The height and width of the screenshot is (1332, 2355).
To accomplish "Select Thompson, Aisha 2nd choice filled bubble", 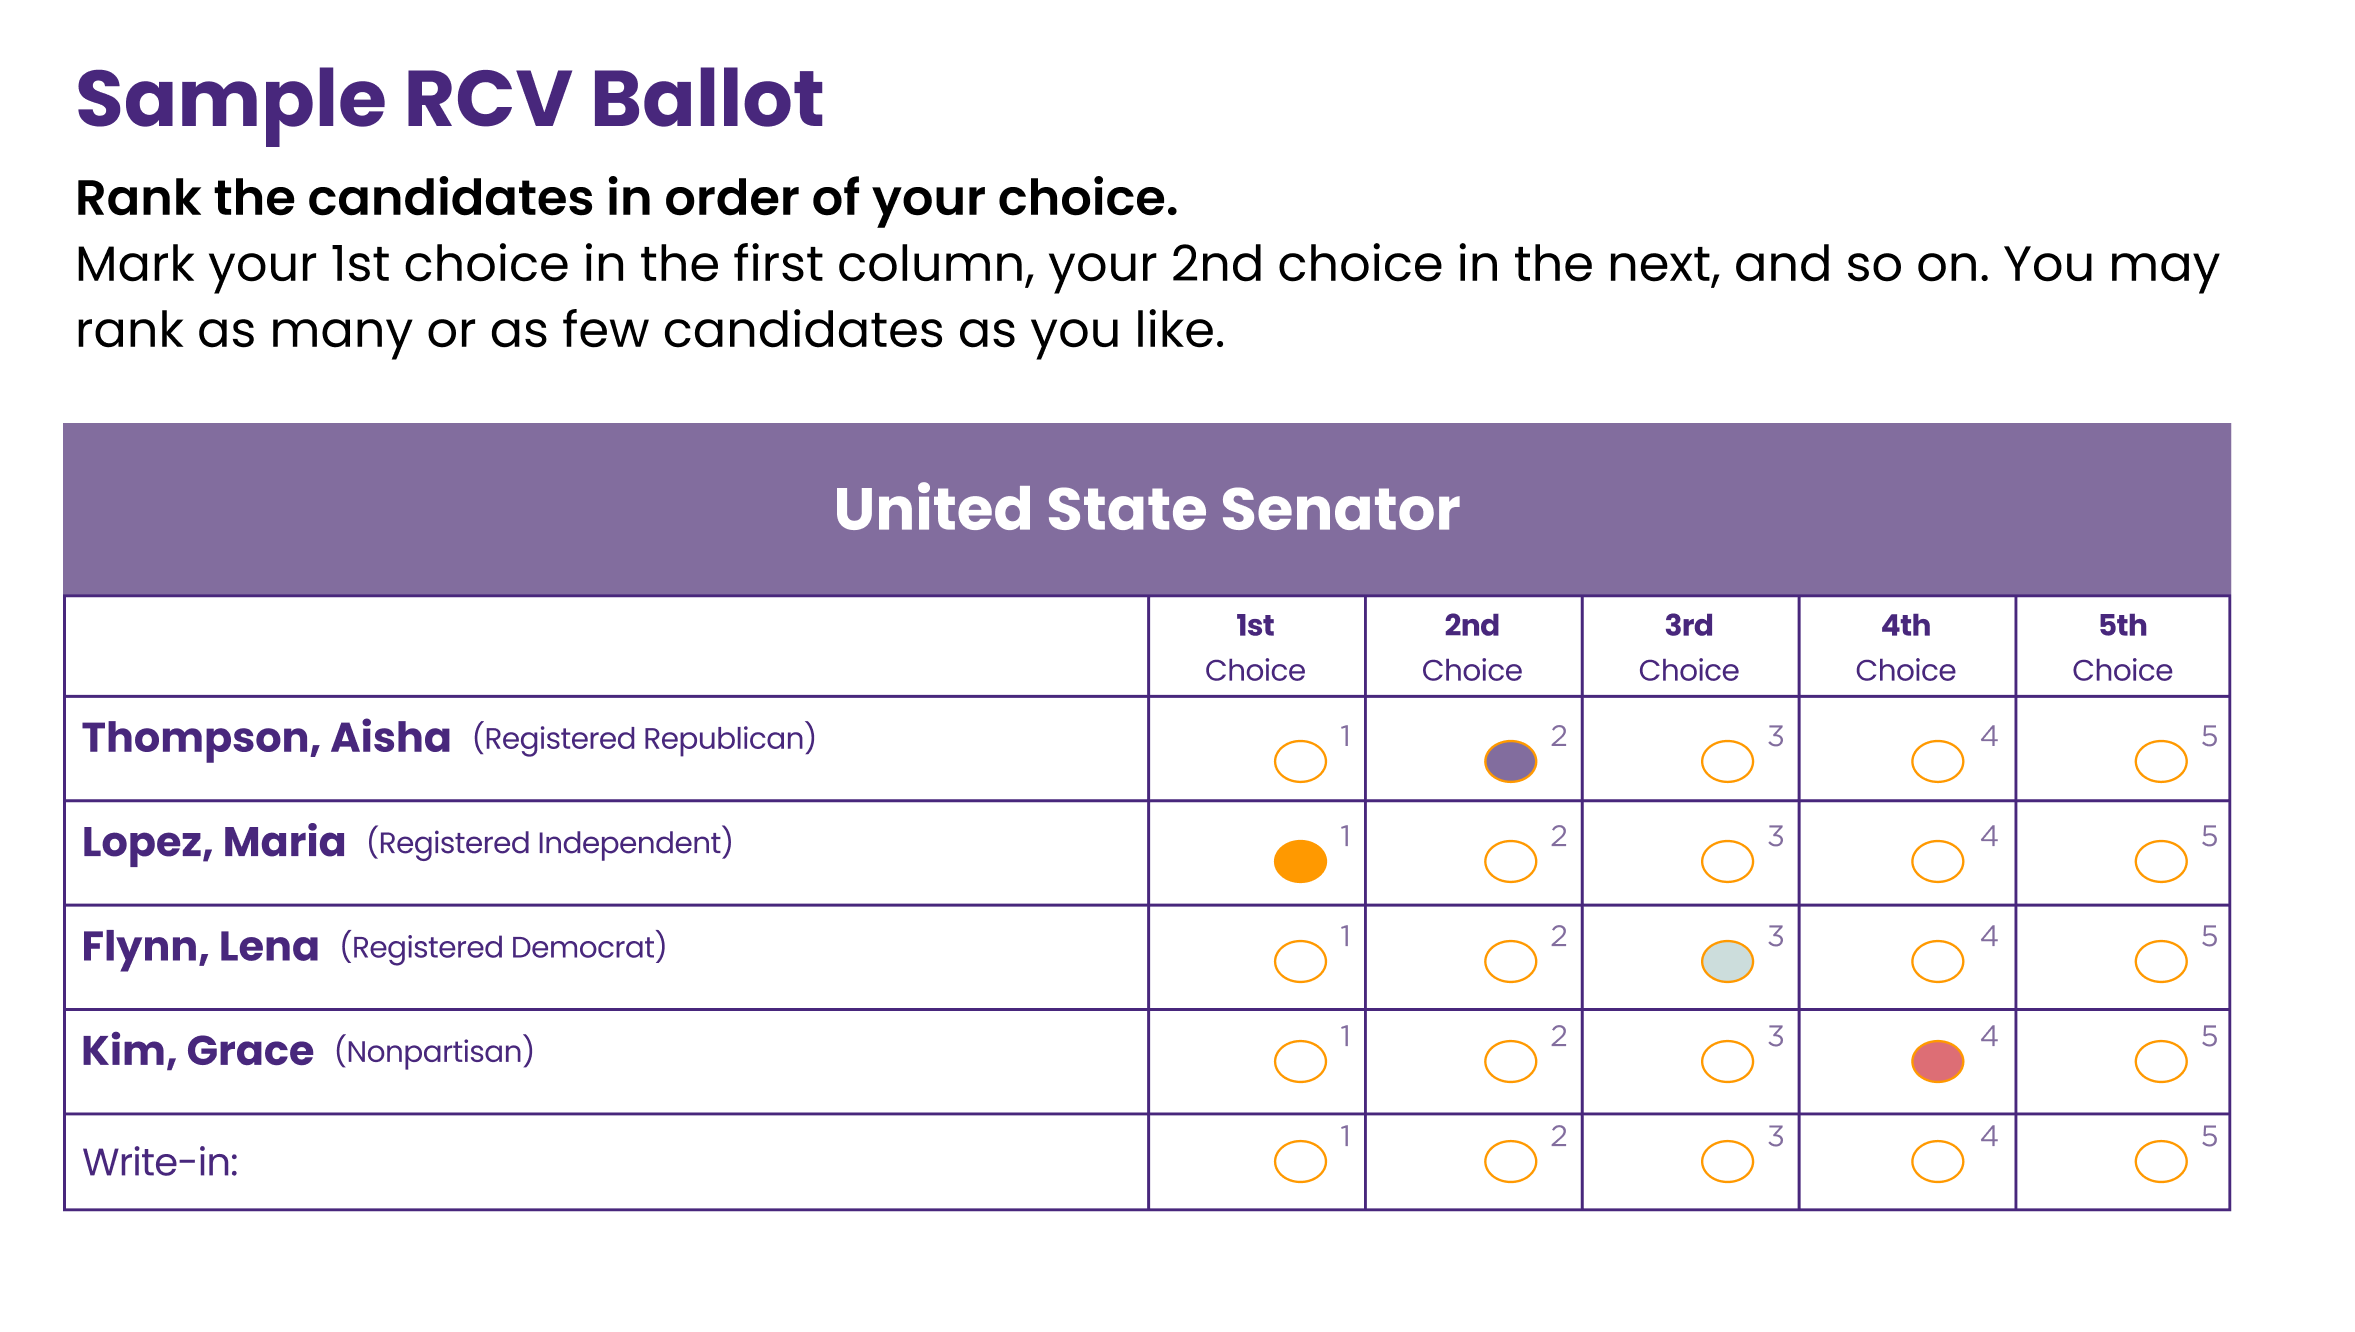I will [x=1510, y=761].
